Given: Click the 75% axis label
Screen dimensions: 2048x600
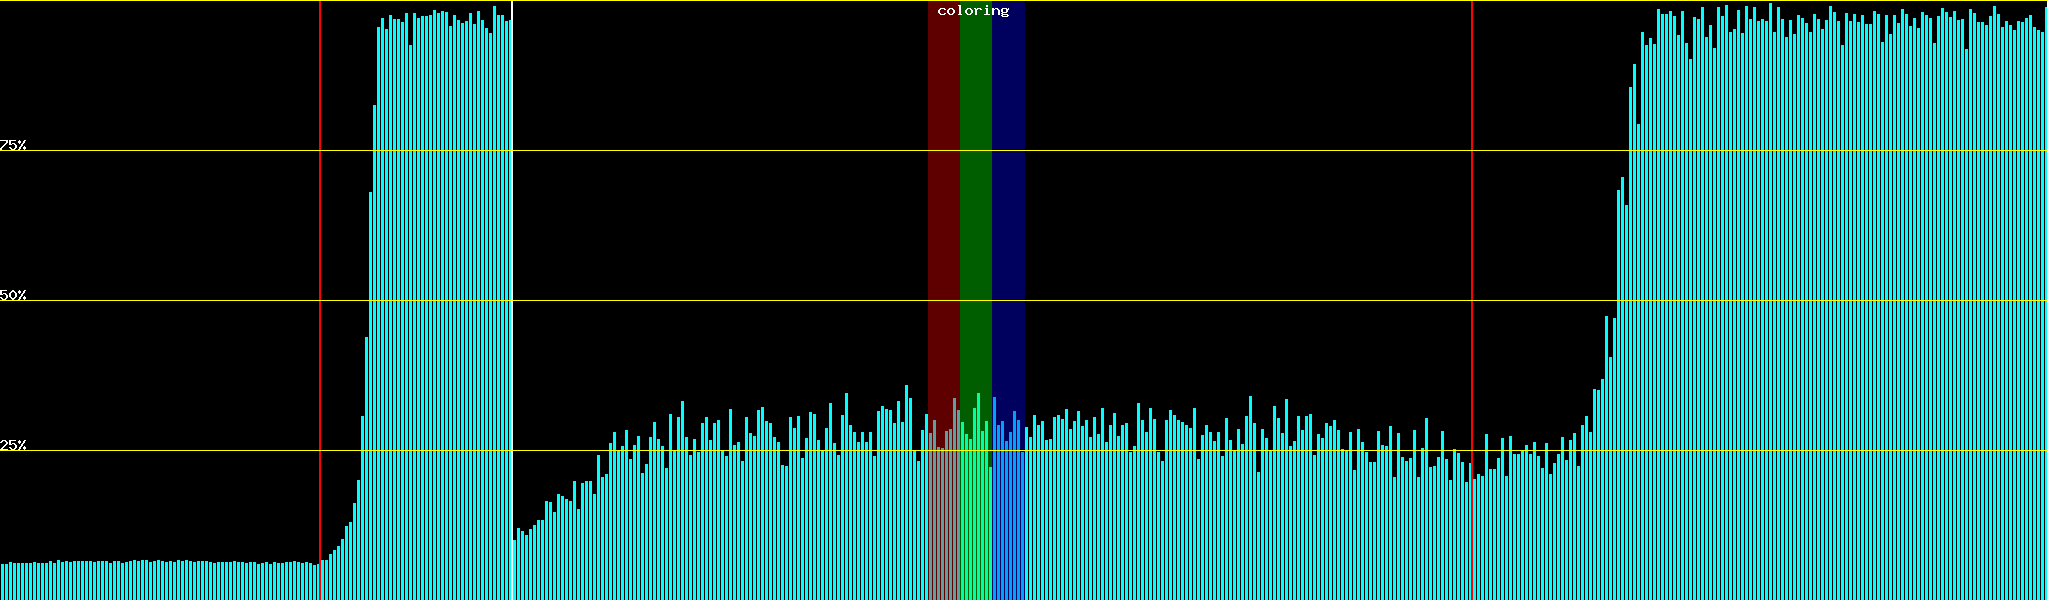Looking at the screenshot, I should click(13, 145).
